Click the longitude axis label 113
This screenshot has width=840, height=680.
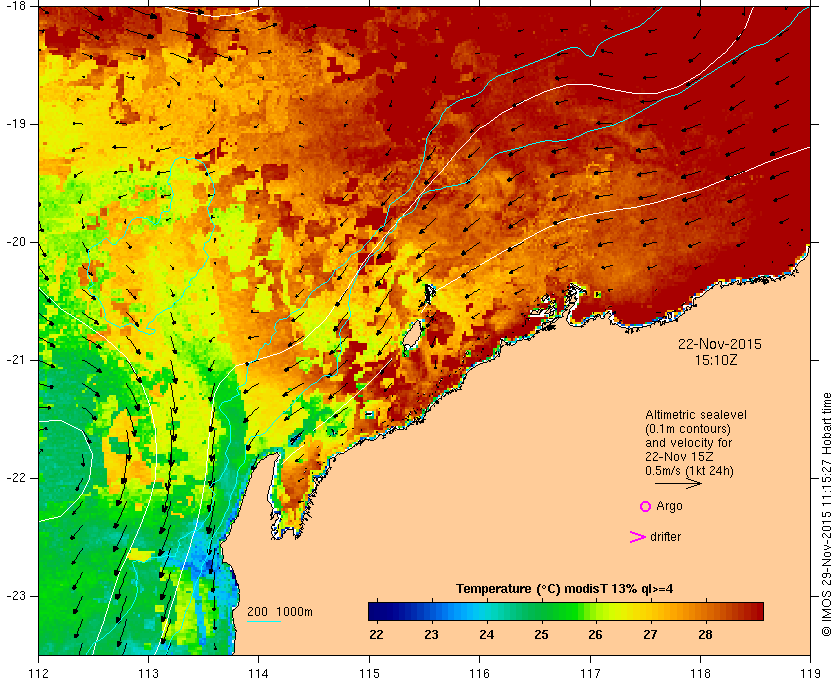point(148,674)
